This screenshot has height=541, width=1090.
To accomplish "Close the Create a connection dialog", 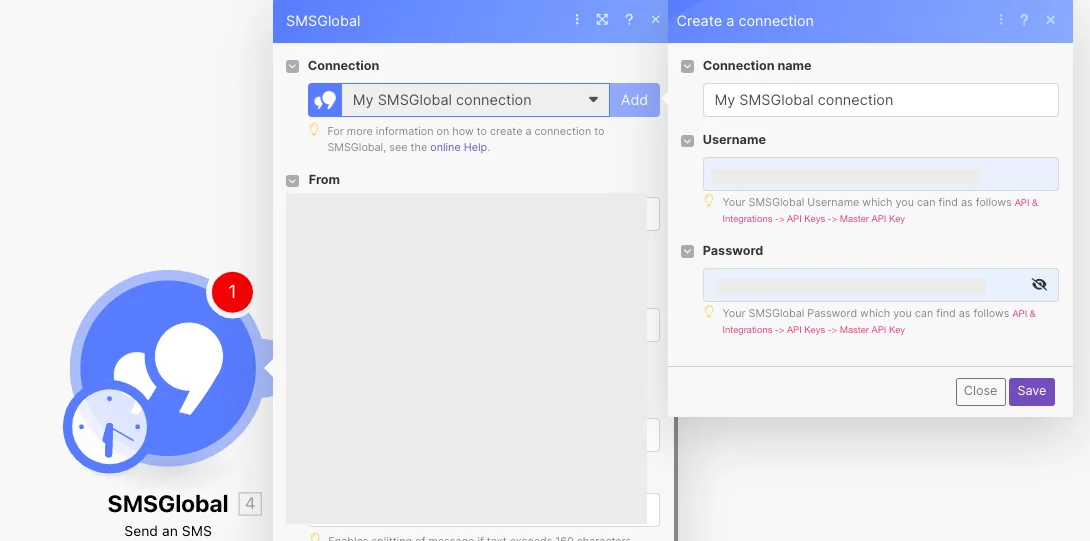I will pos(1050,20).
